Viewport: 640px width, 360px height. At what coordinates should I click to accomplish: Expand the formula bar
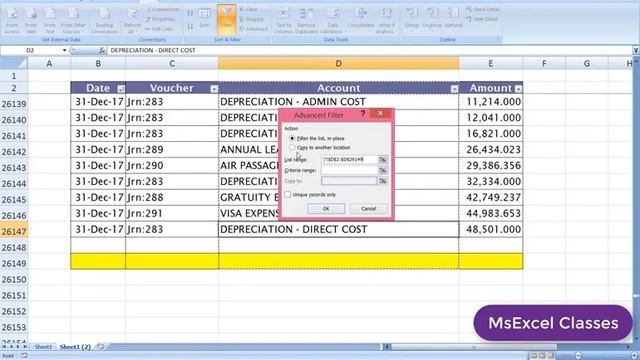[x=636, y=50]
